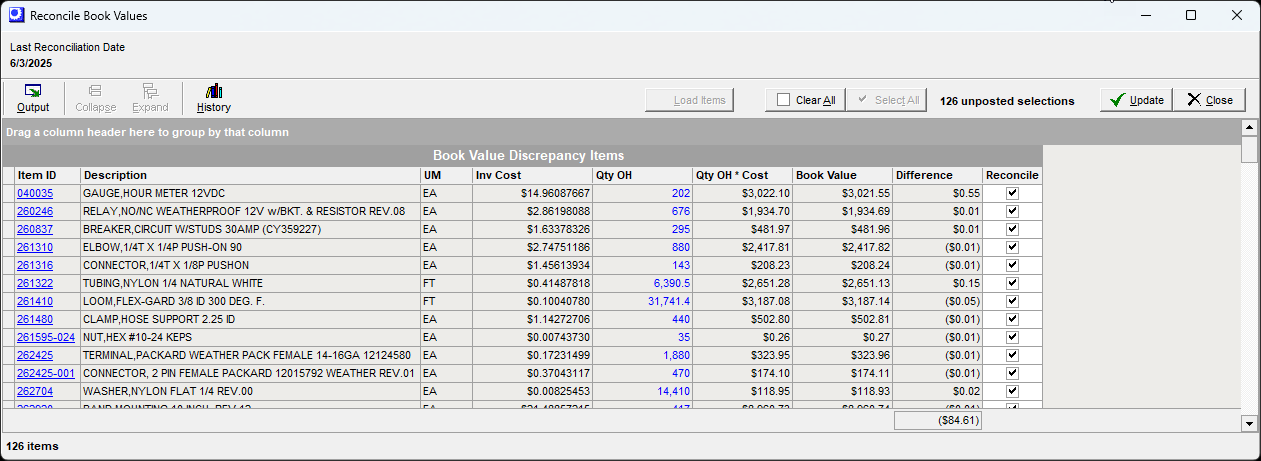Open item link 040035
This screenshot has height=461, width=1261.
coord(35,193)
